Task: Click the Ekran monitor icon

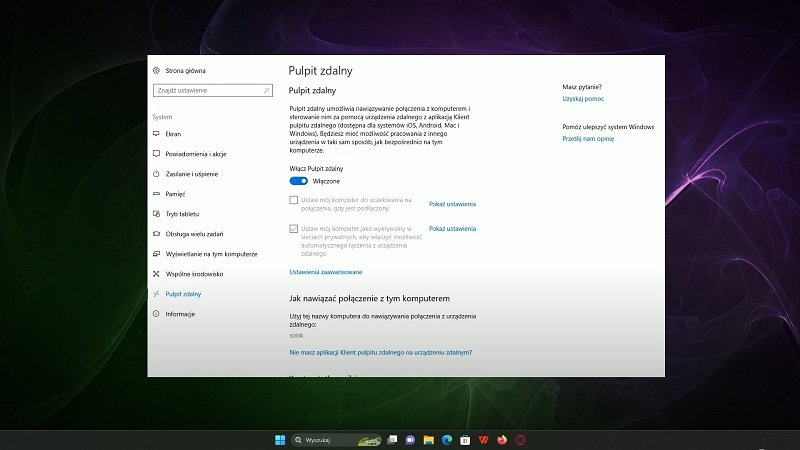Action: (x=157, y=134)
